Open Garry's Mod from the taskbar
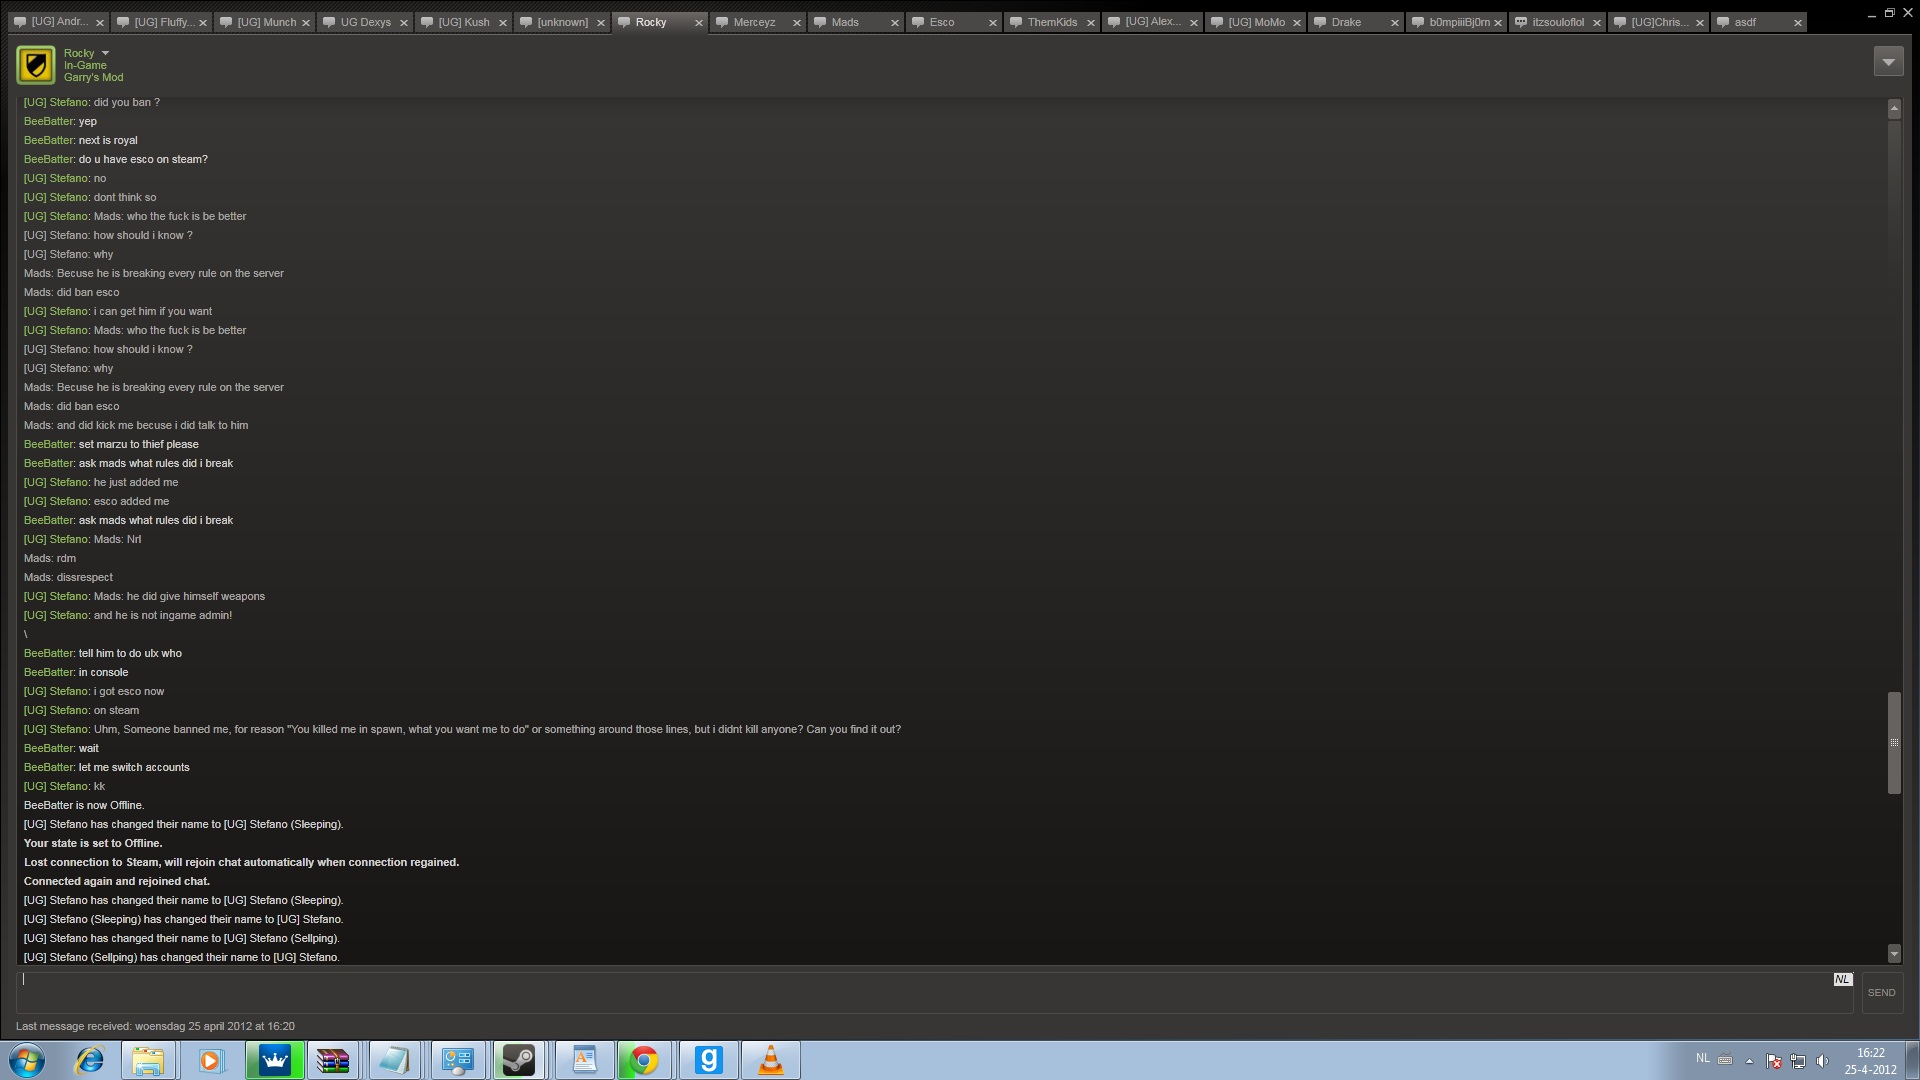The image size is (1920, 1080). tap(708, 1060)
